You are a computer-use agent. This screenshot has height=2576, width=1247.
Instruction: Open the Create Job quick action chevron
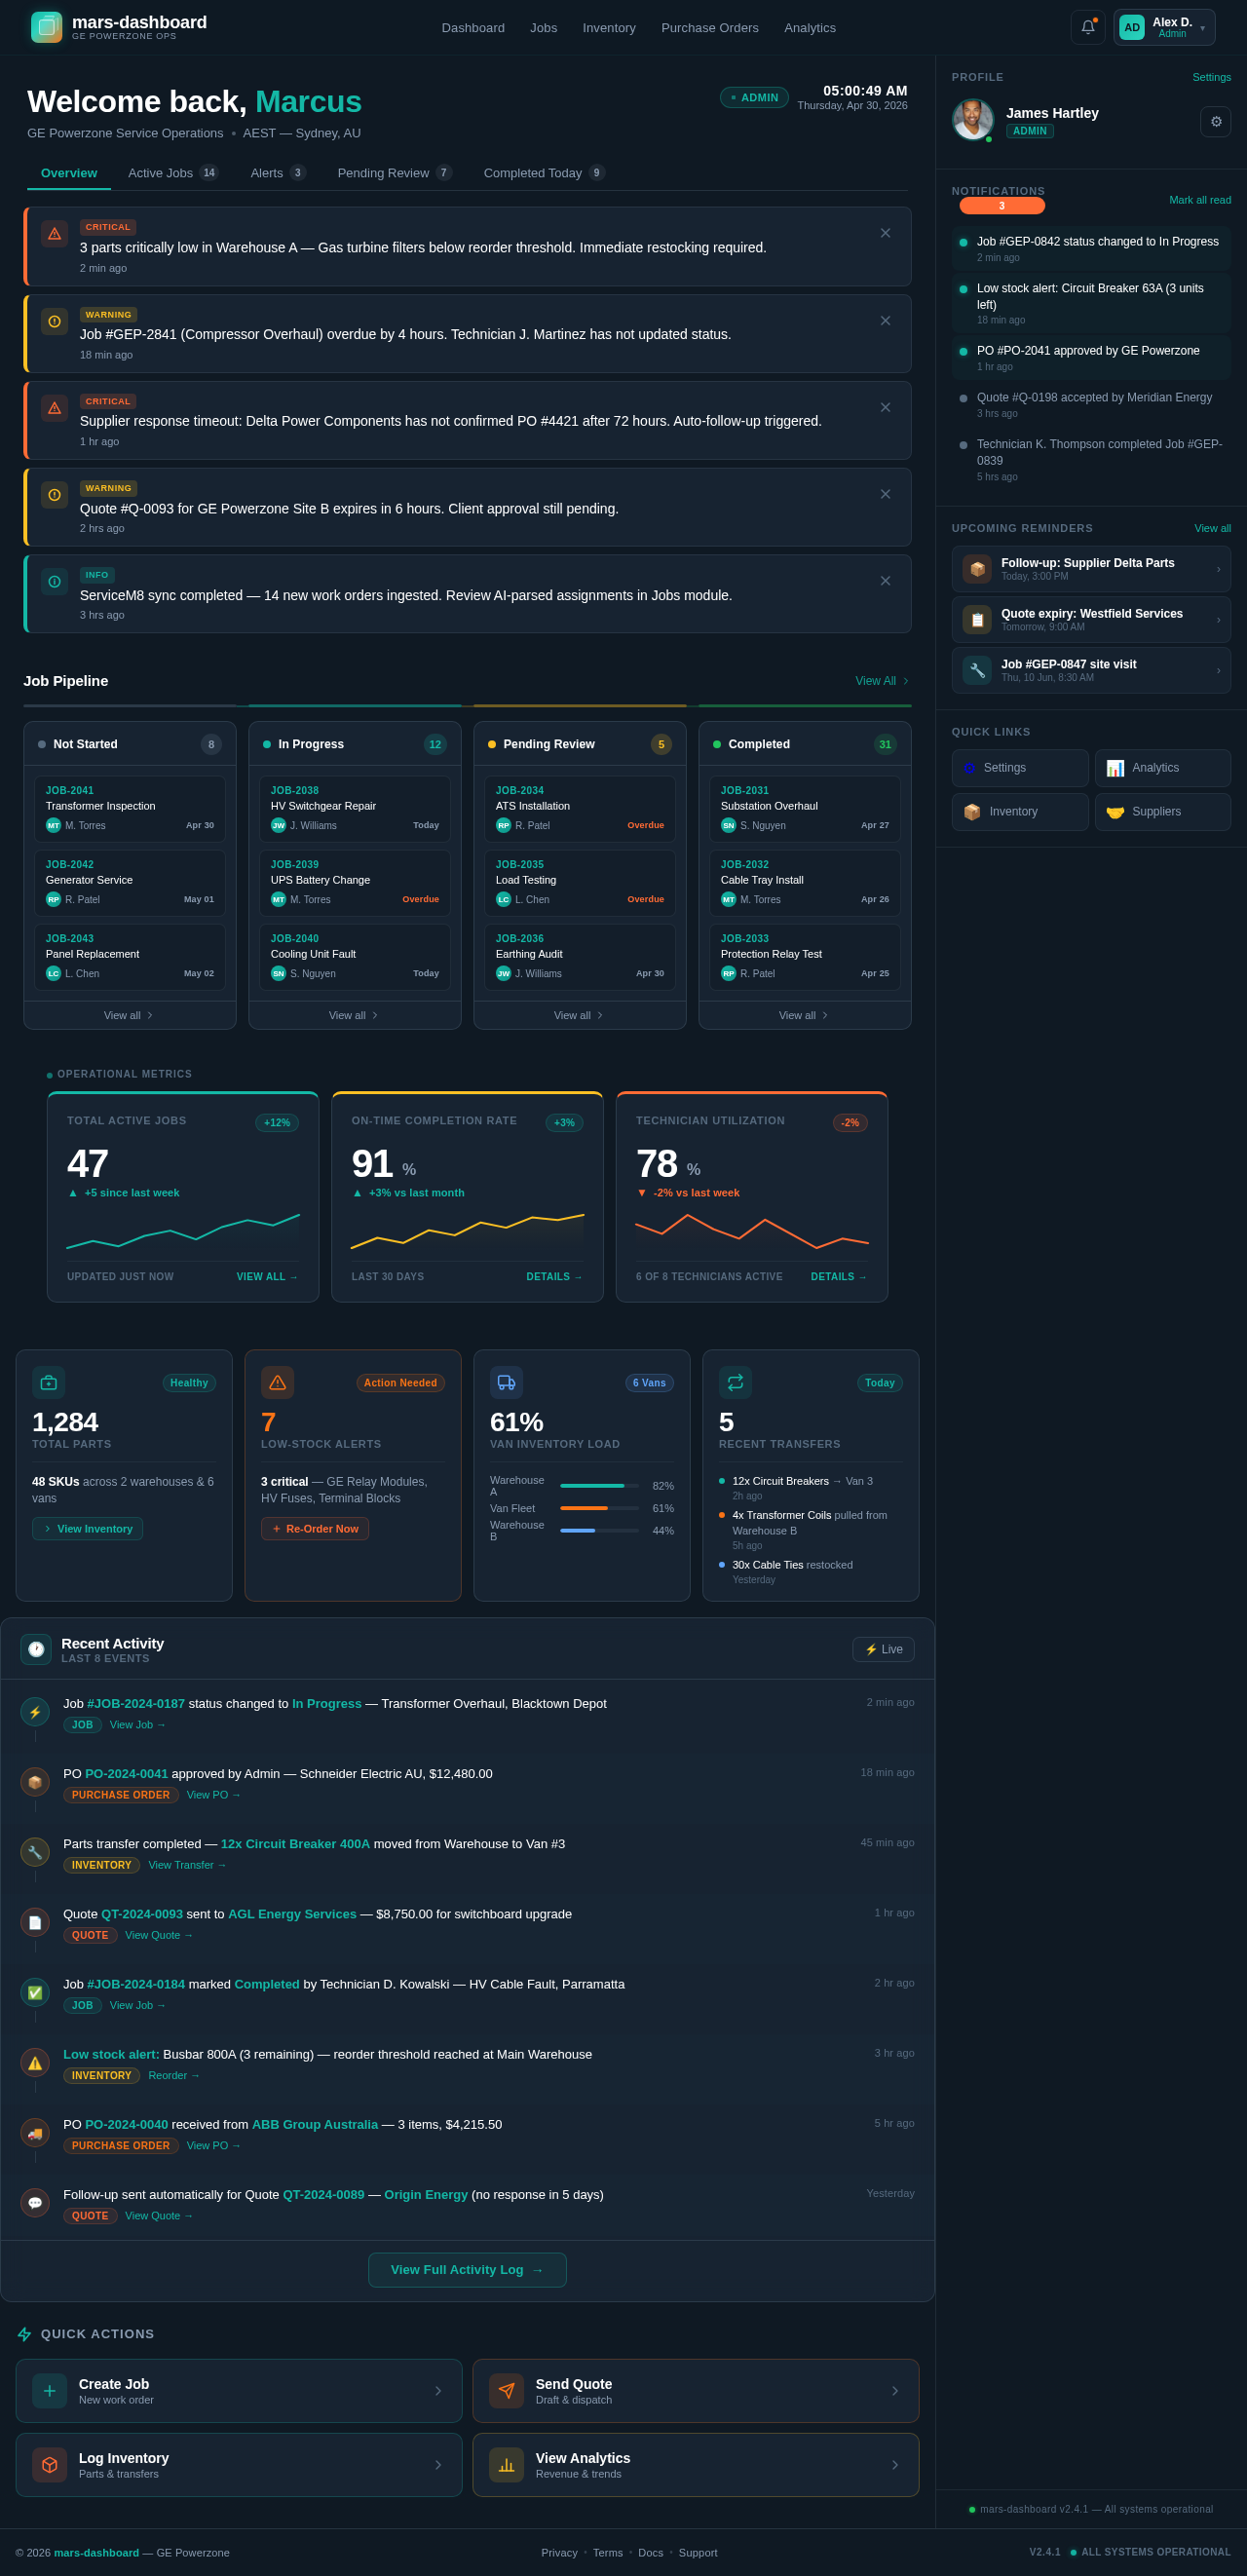tap(438, 2391)
